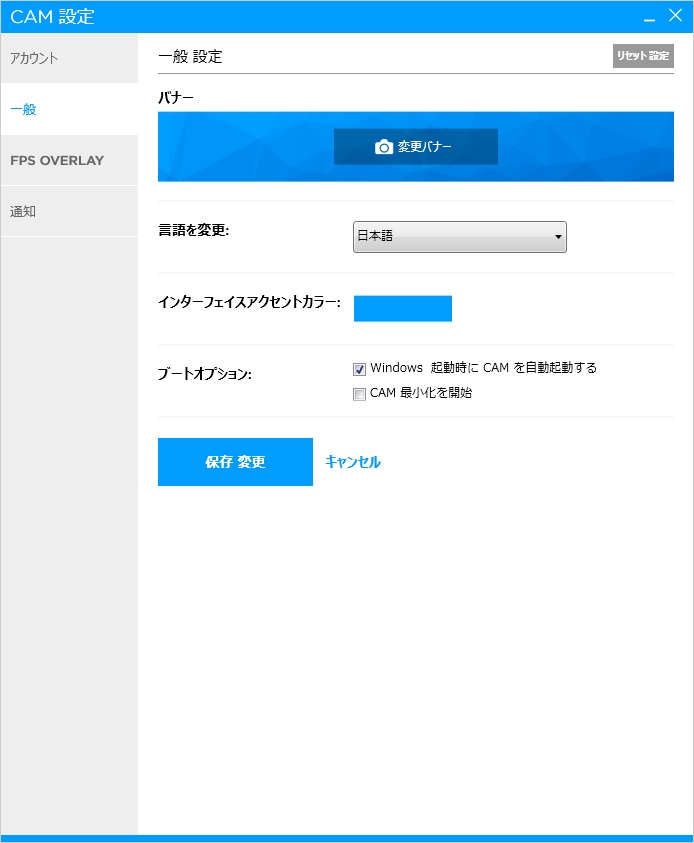This screenshot has width=694, height=843.
Task: Click the 変更バナー button
Action: (x=416, y=146)
